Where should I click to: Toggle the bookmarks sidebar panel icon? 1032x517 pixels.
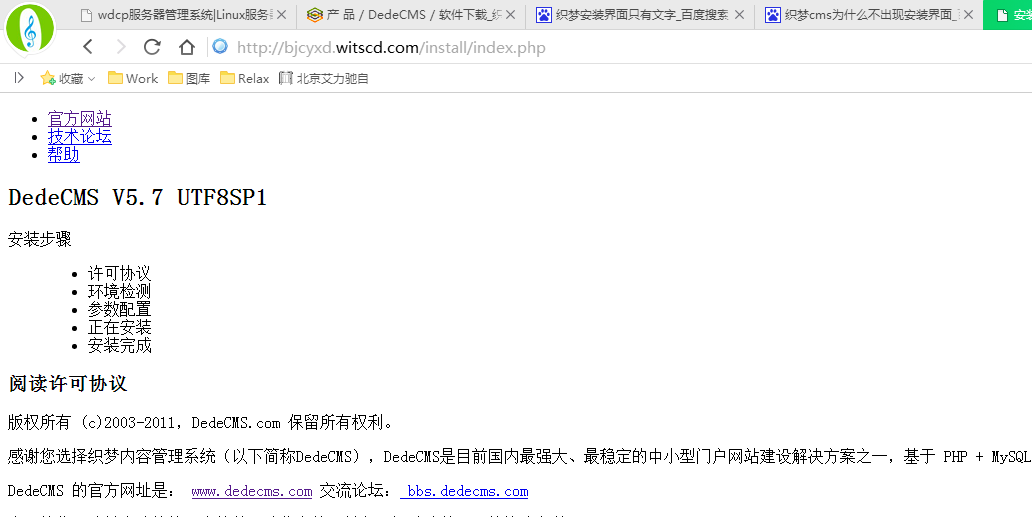[x=19, y=78]
